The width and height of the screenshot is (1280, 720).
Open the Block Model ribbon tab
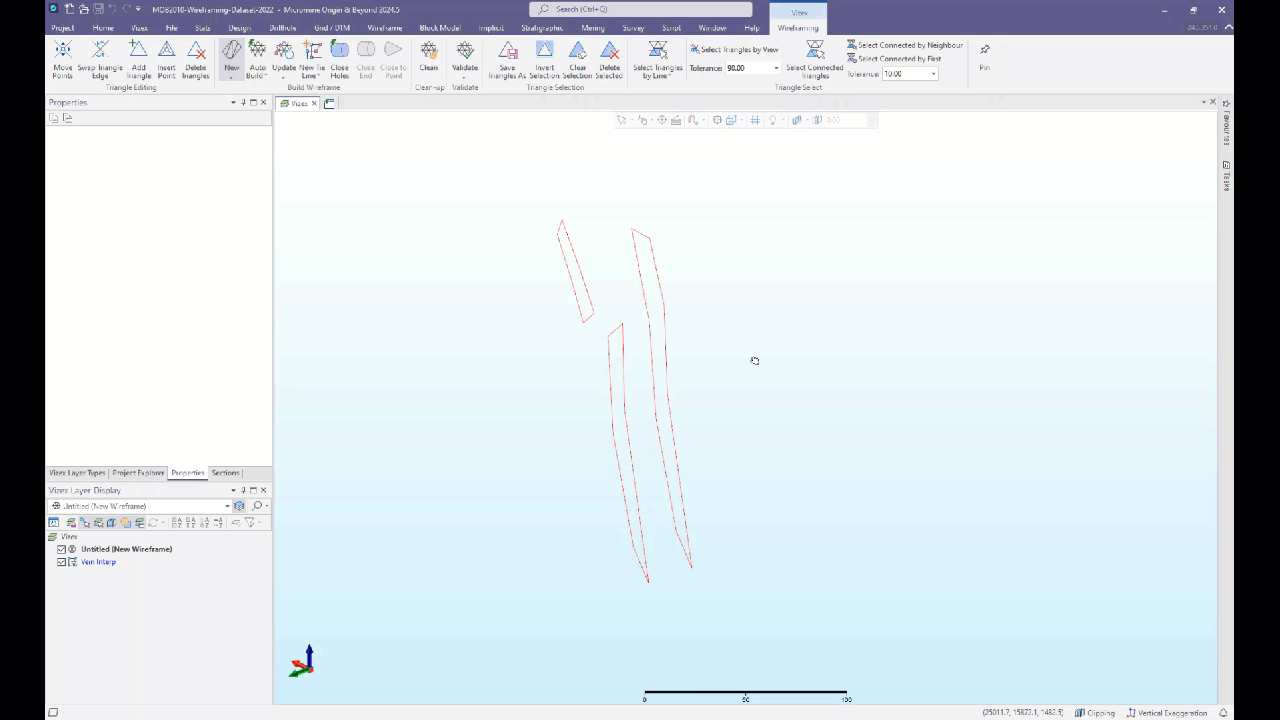439,27
